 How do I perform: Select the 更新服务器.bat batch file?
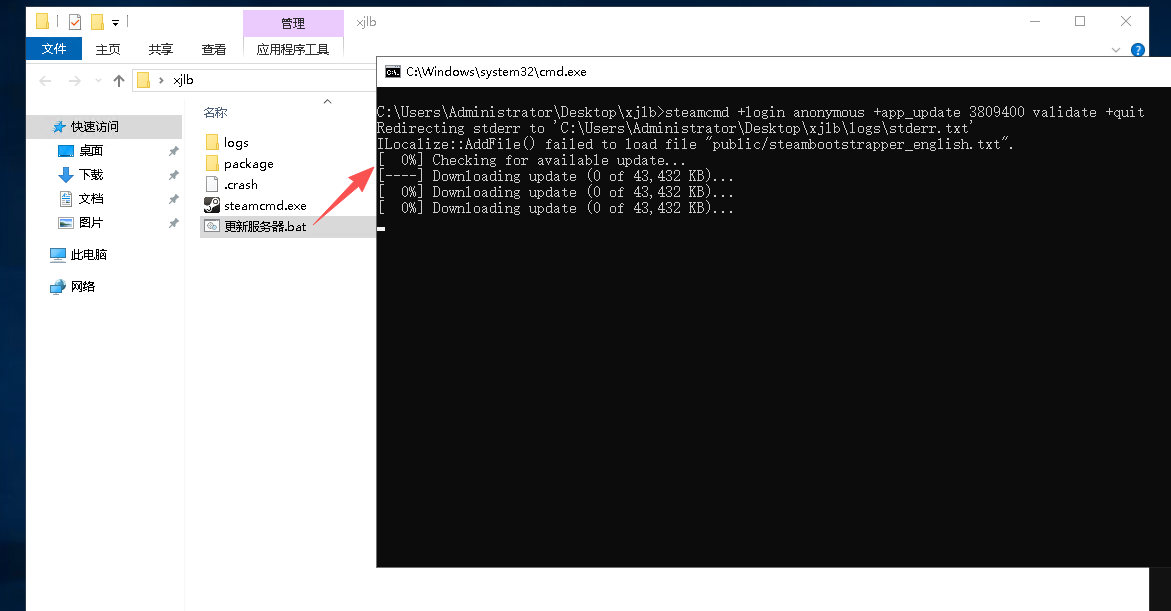pyautogui.click(x=264, y=227)
